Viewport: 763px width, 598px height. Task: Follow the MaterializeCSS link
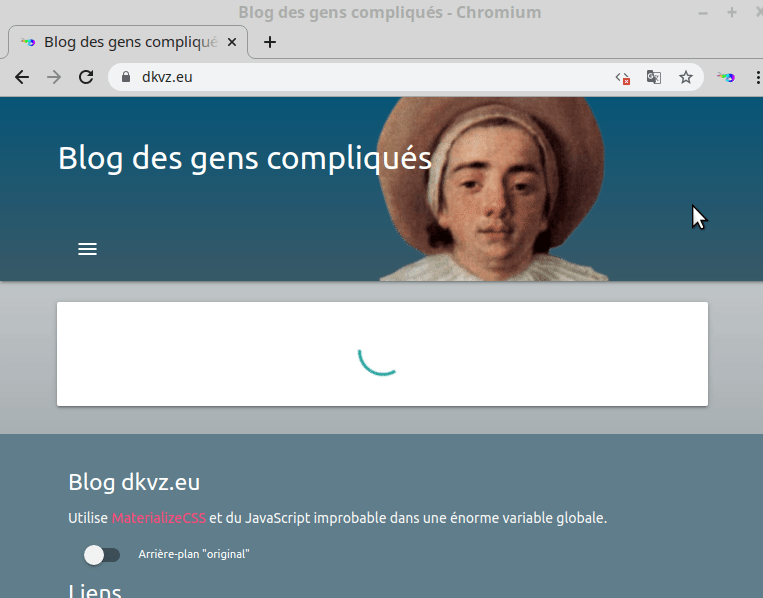[159, 518]
